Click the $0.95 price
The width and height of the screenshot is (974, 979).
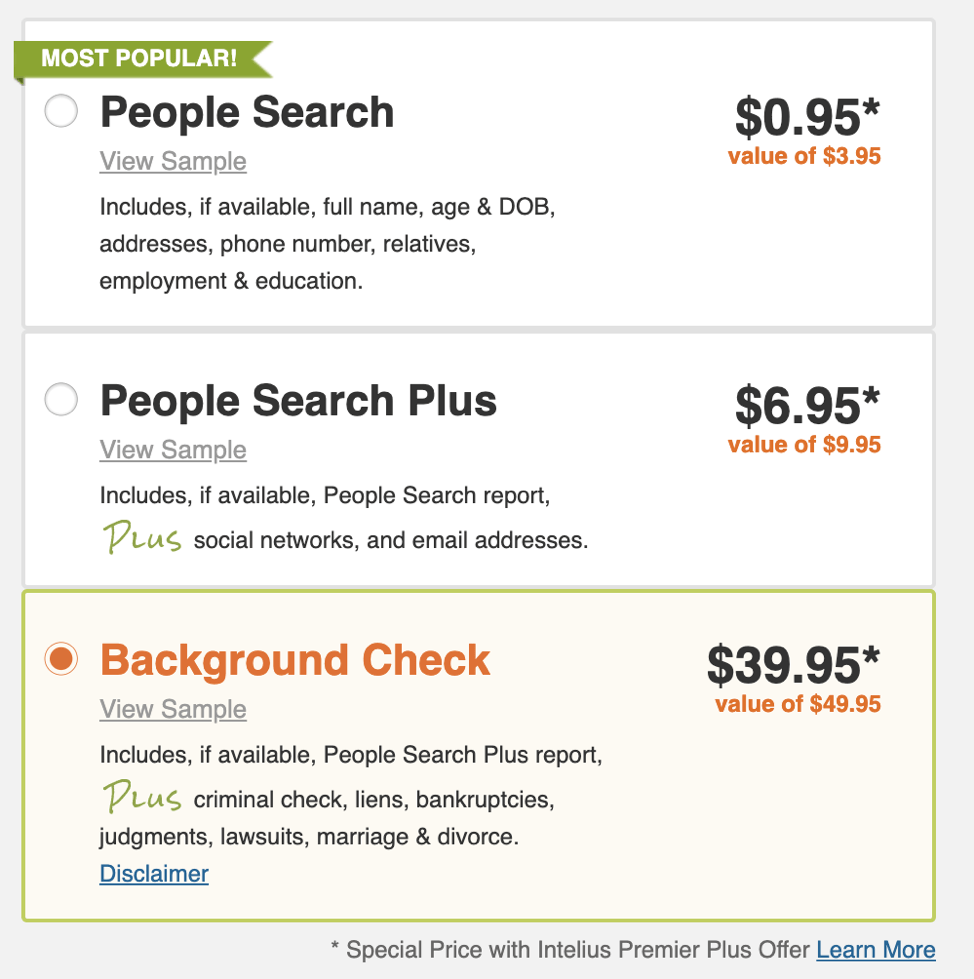pyautogui.click(x=807, y=118)
